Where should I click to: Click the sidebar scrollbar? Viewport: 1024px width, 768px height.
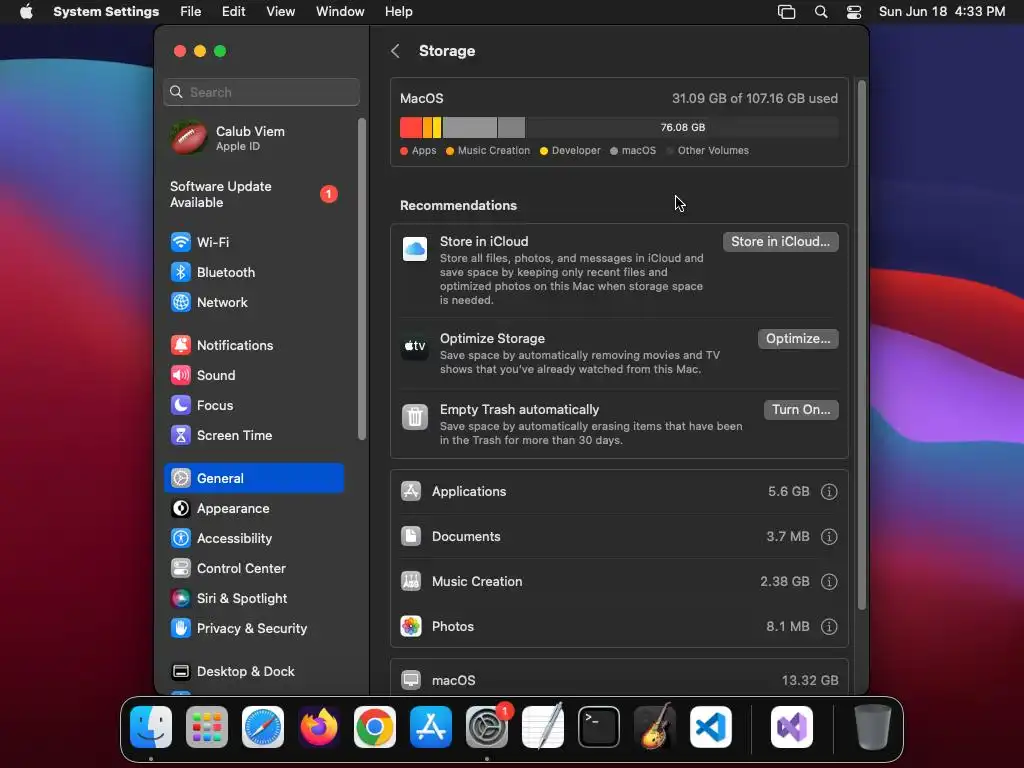pyautogui.click(x=362, y=279)
